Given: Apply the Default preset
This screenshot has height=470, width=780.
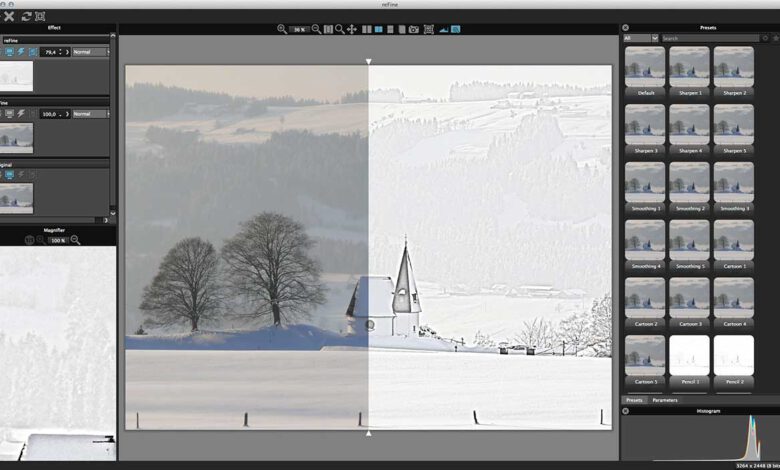Looking at the screenshot, I should (645, 71).
